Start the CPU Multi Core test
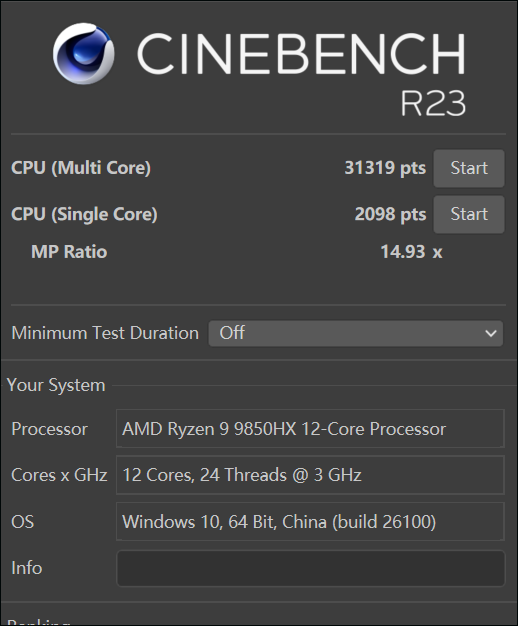 (x=469, y=168)
